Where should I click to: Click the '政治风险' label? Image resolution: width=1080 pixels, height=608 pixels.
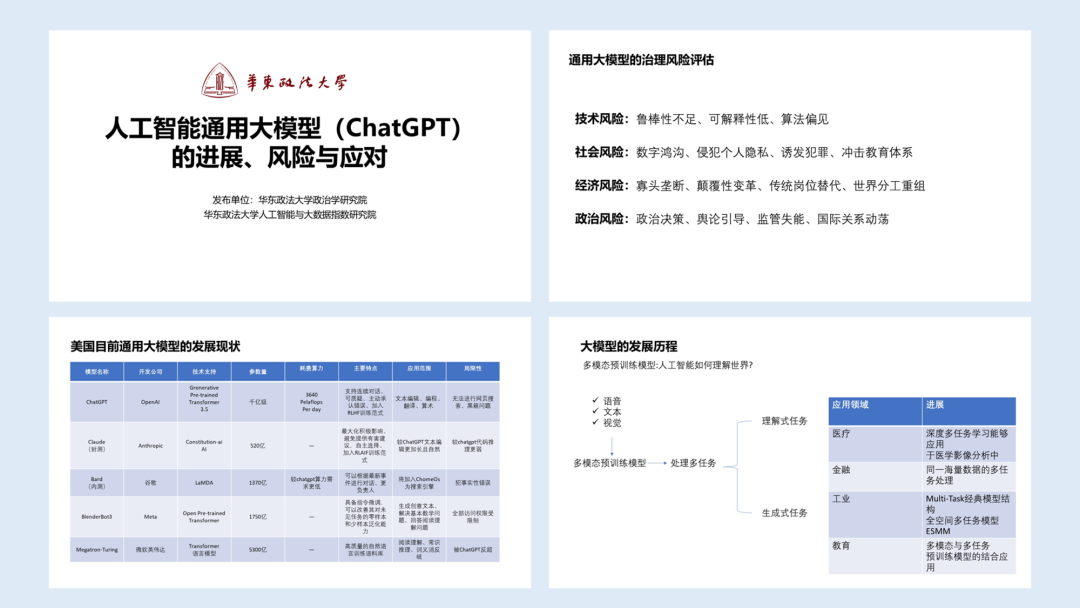(x=599, y=219)
